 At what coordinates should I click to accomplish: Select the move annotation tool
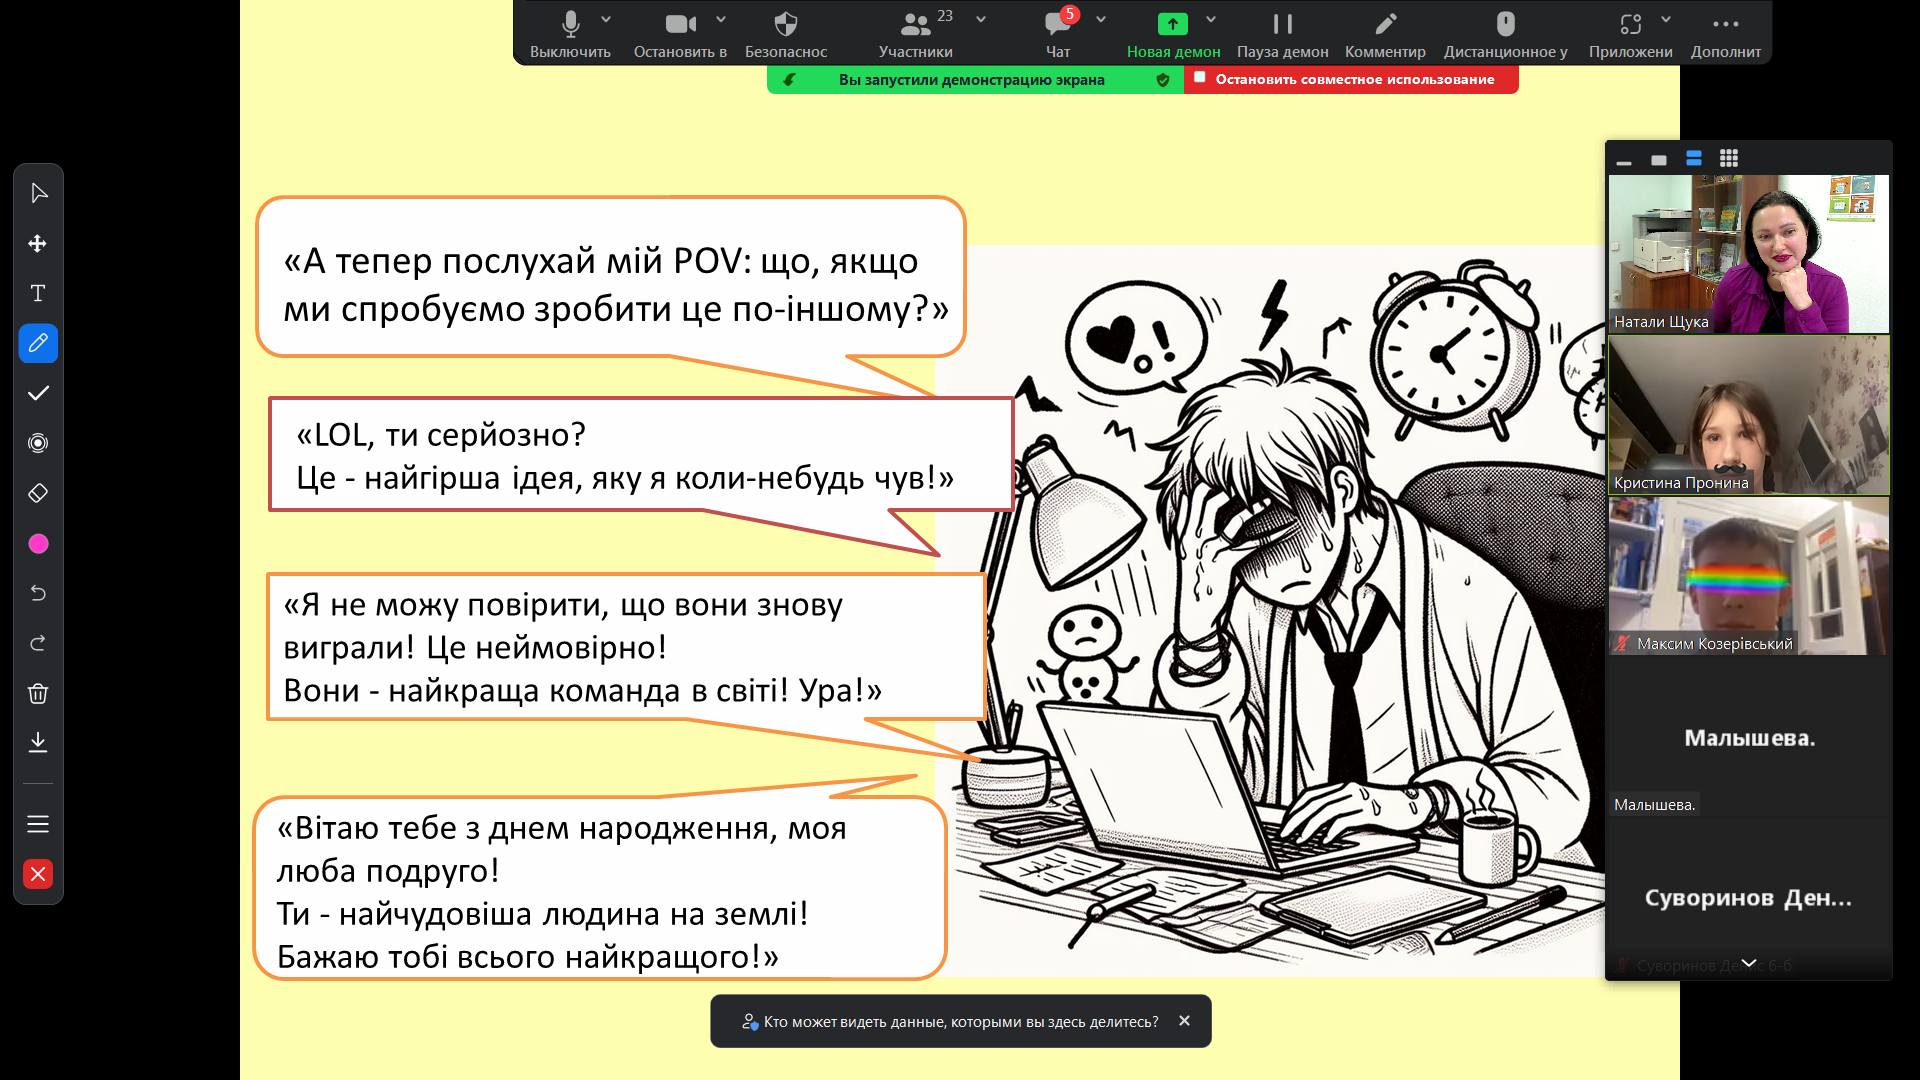tap(38, 244)
